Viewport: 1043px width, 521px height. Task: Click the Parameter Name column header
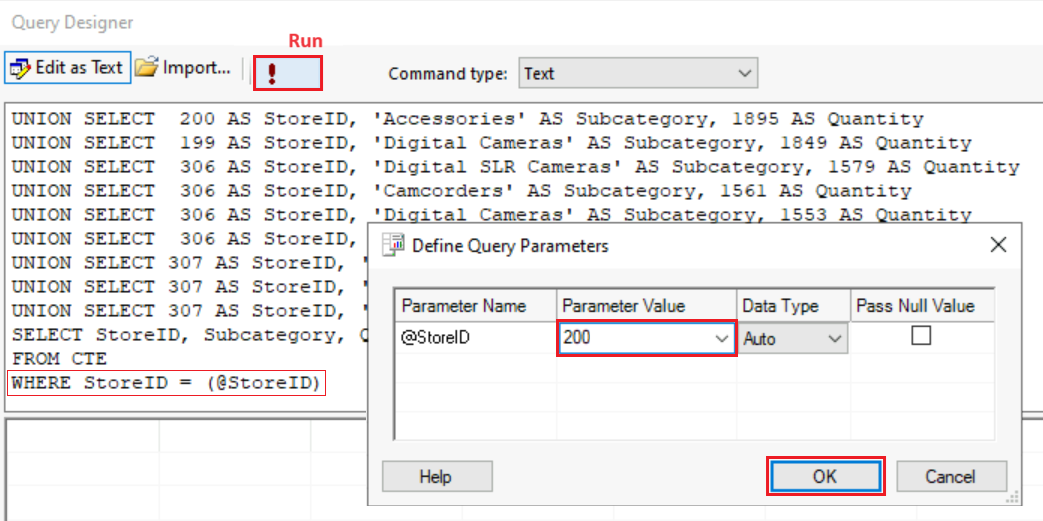coord(476,306)
